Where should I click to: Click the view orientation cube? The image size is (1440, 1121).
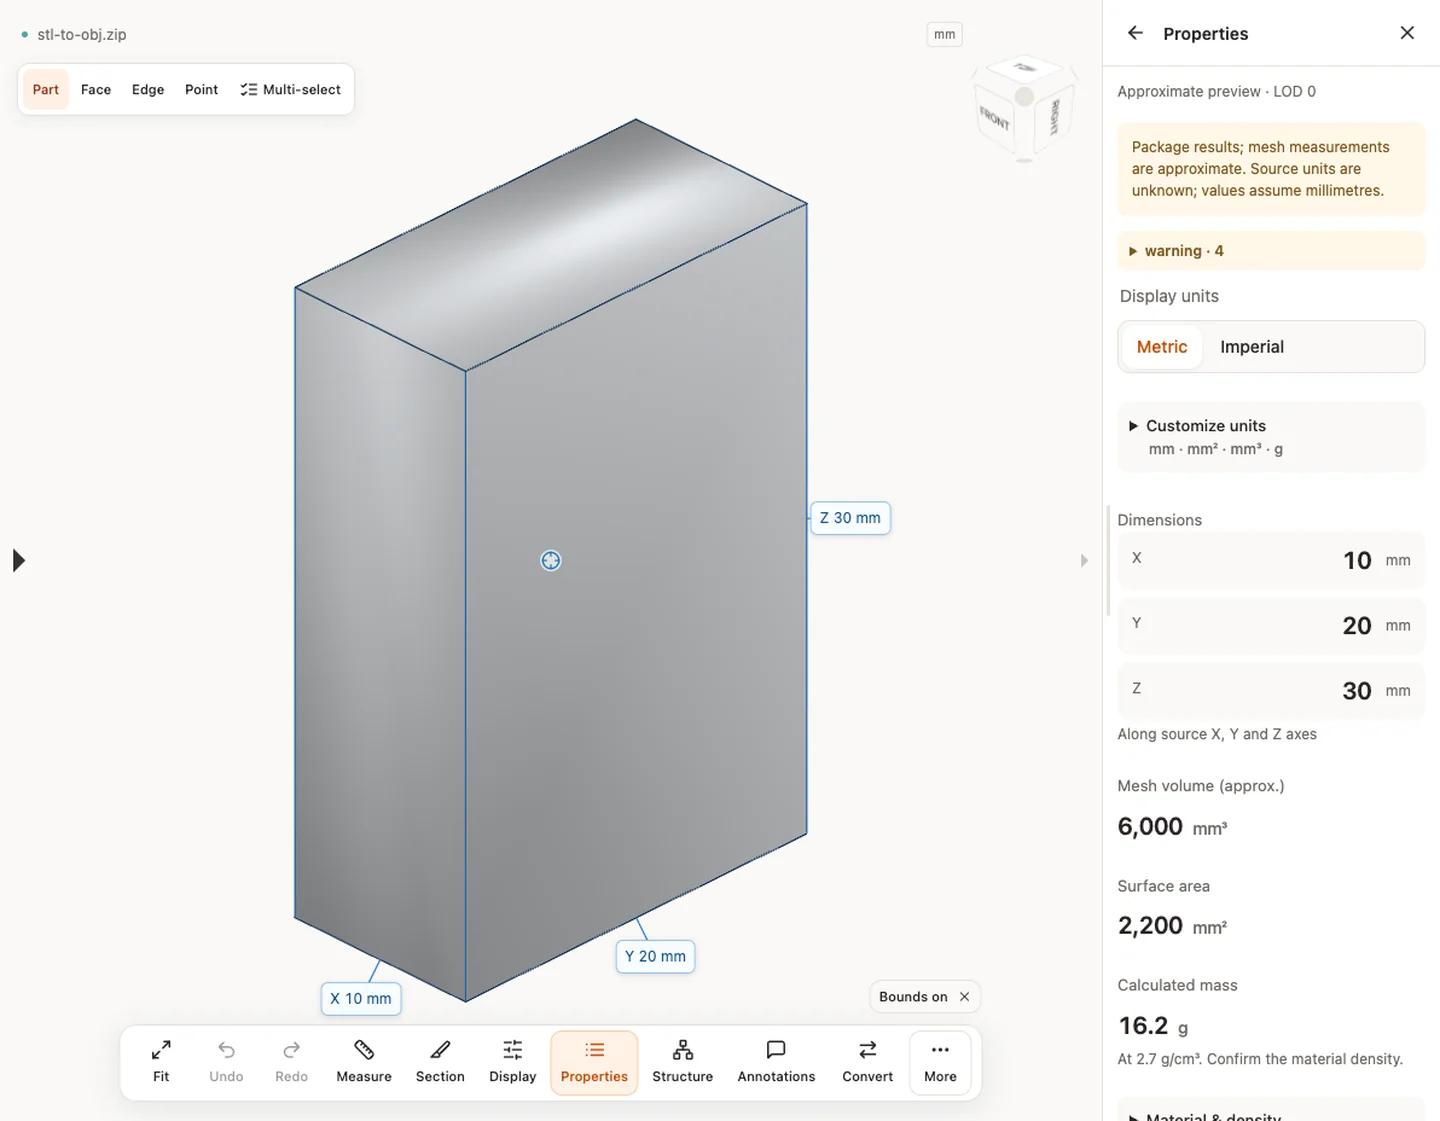(x=1024, y=110)
